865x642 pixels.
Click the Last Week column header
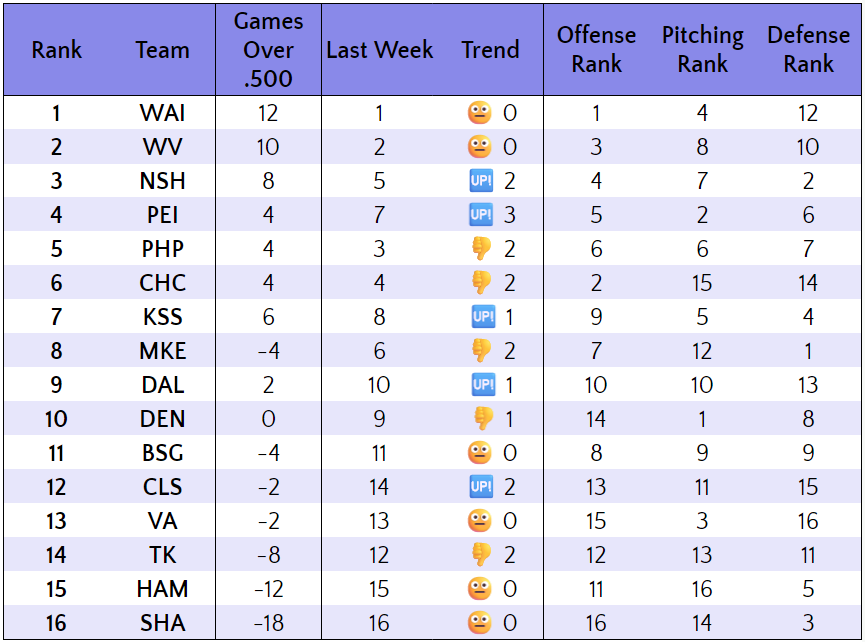pyautogui.click(x=380, y=50)
